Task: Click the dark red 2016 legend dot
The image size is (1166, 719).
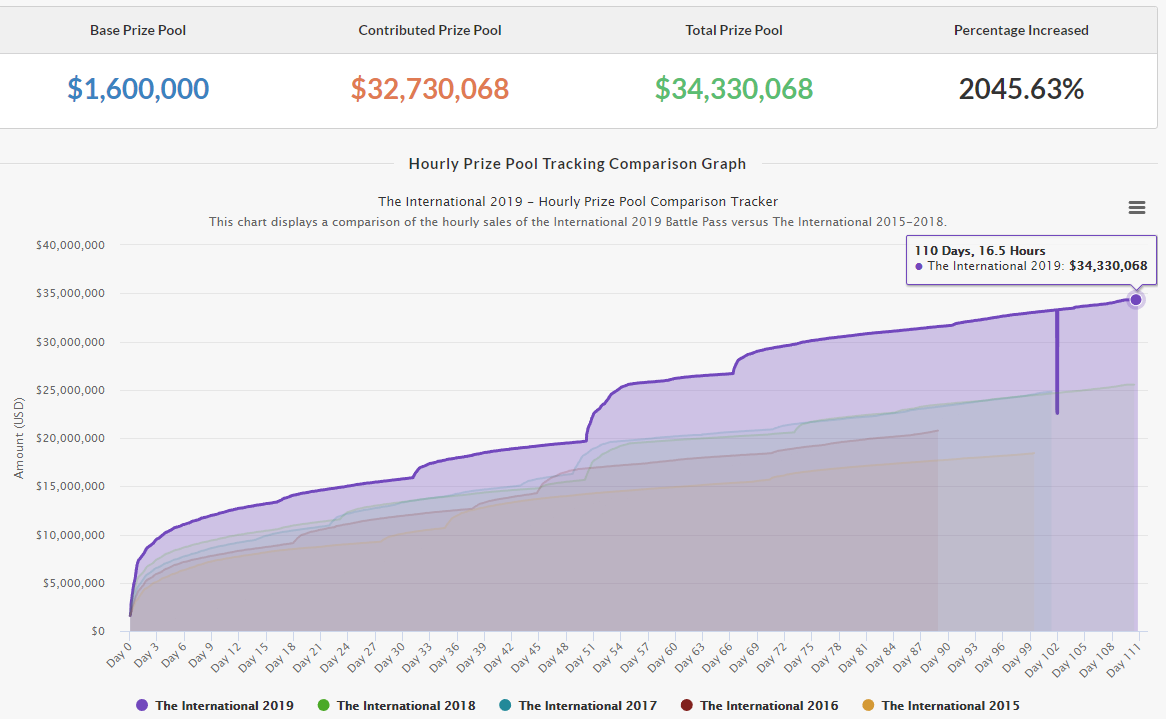Action: (x=686, y=706)
